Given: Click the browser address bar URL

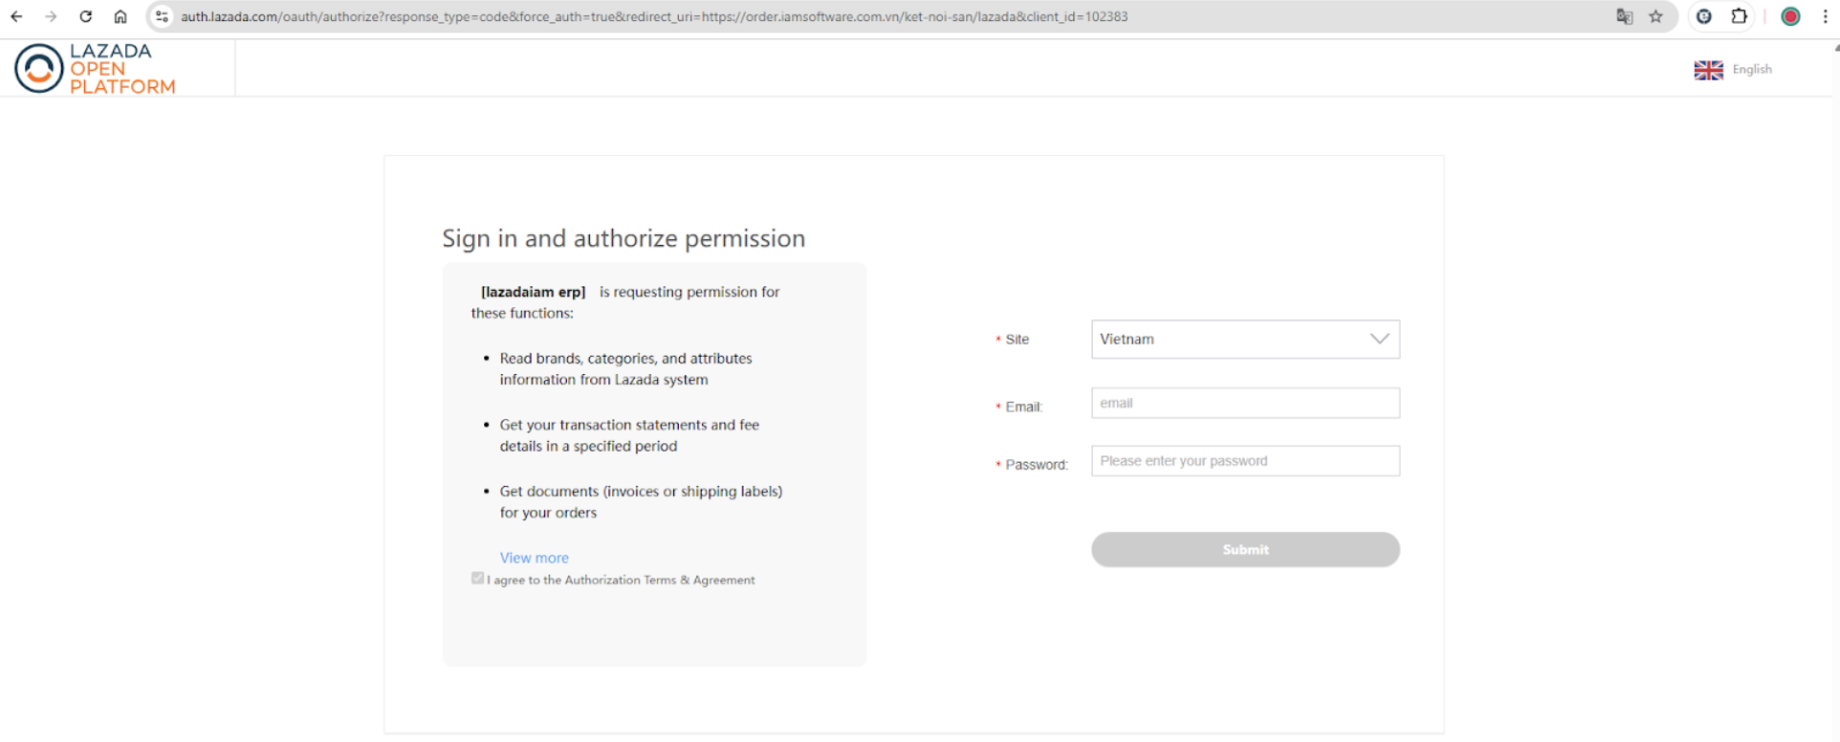Looking at the screenshot, I should coord(654,17).
